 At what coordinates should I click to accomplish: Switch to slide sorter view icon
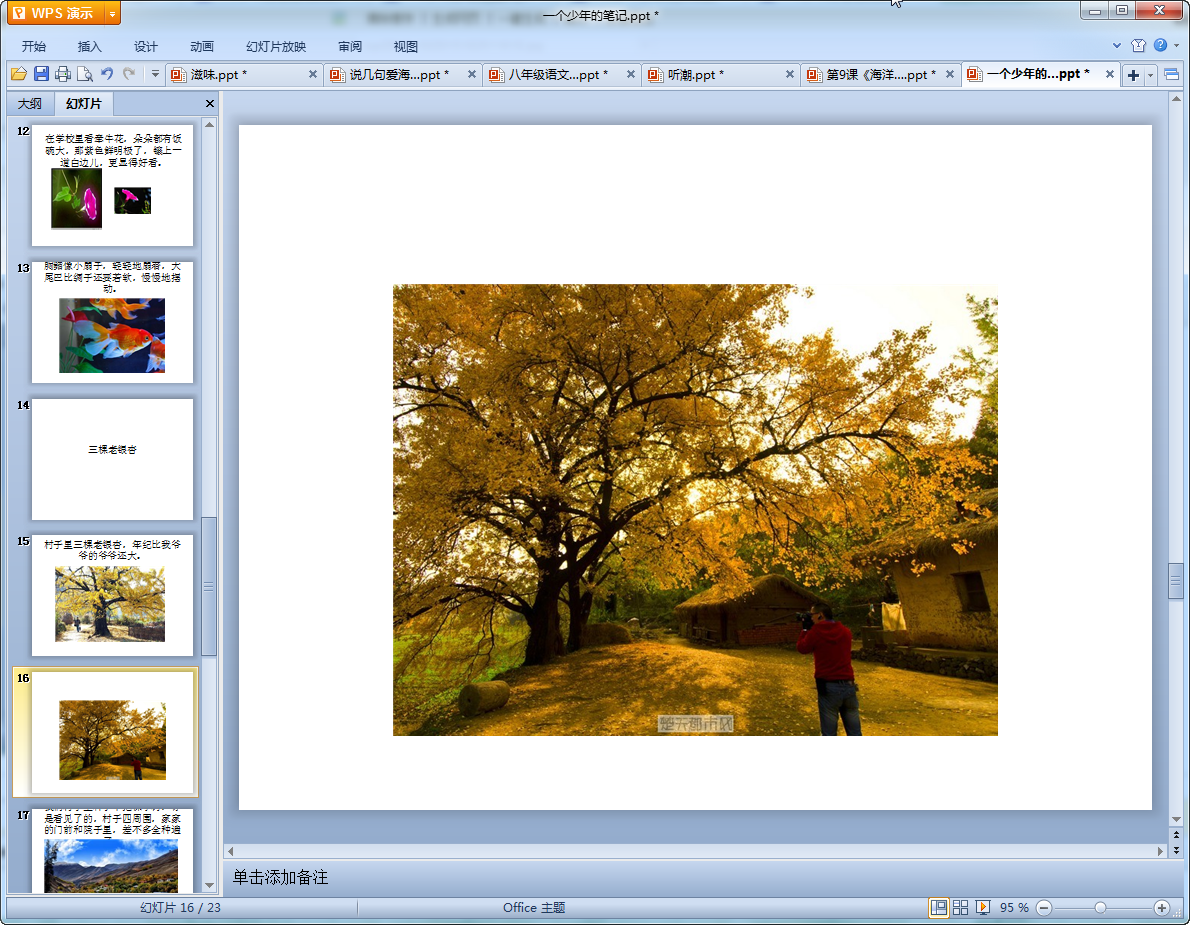click(x=961, y=908)
